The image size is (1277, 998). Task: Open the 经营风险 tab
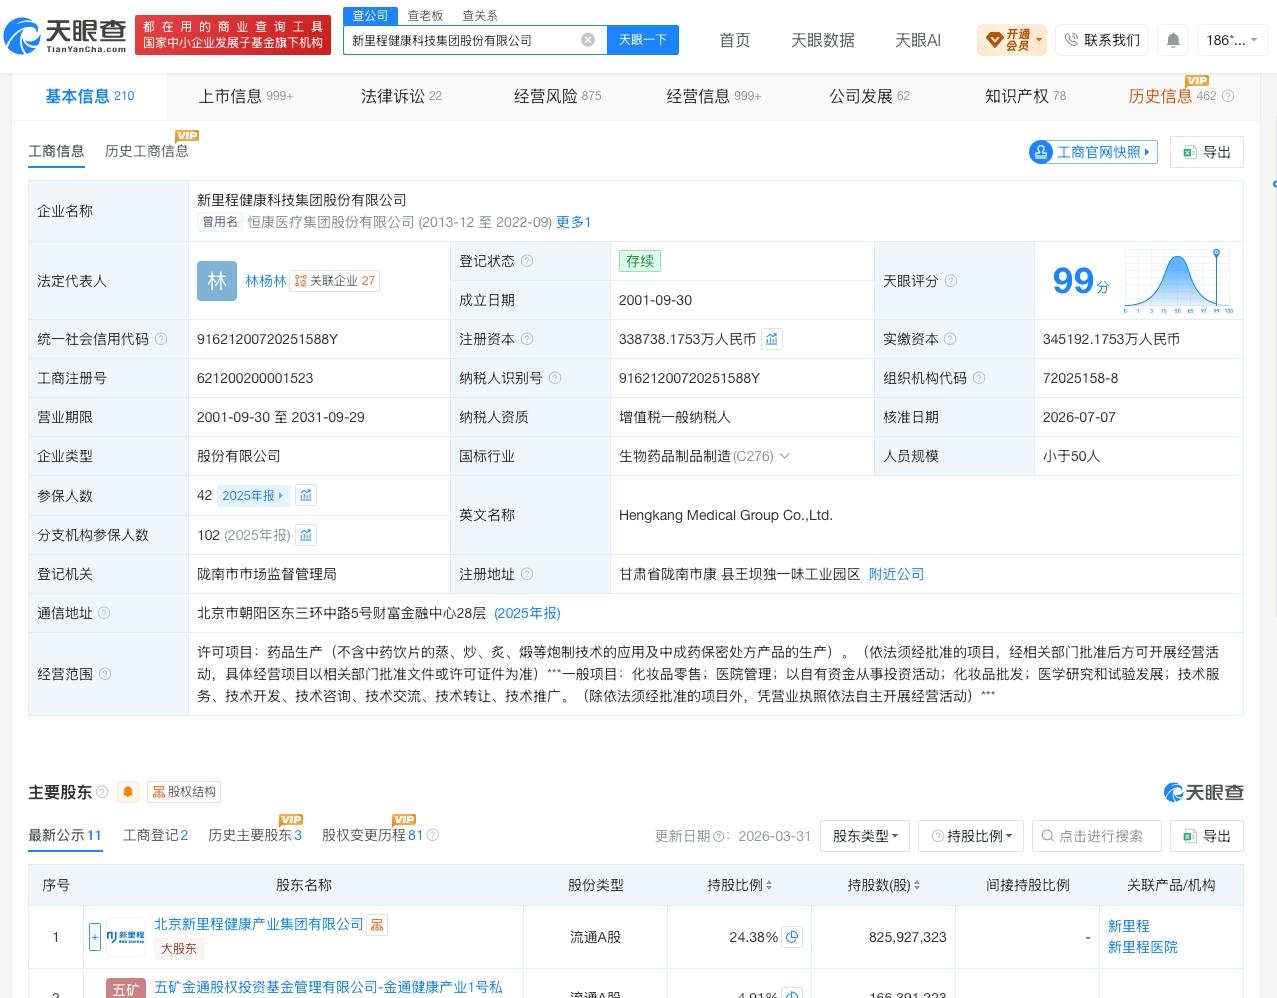click(x=557, y=96)
